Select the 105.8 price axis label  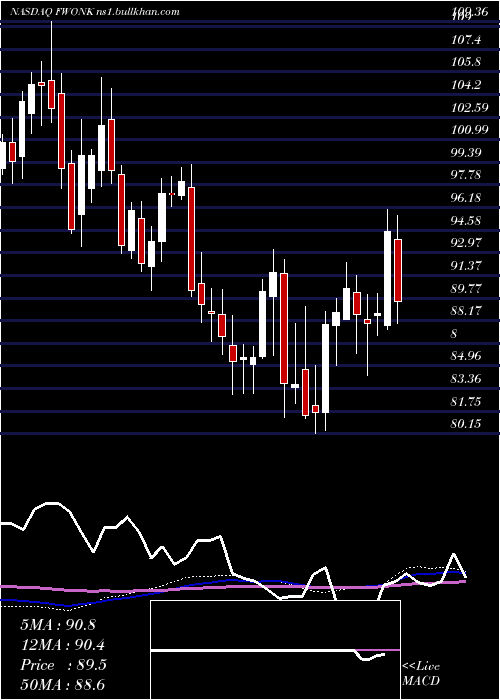467,62
